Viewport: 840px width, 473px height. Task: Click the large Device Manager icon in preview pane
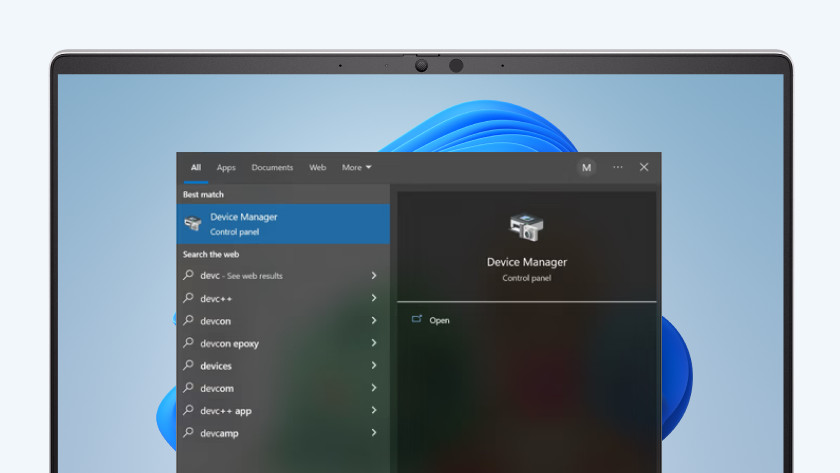tap(526, 227)
